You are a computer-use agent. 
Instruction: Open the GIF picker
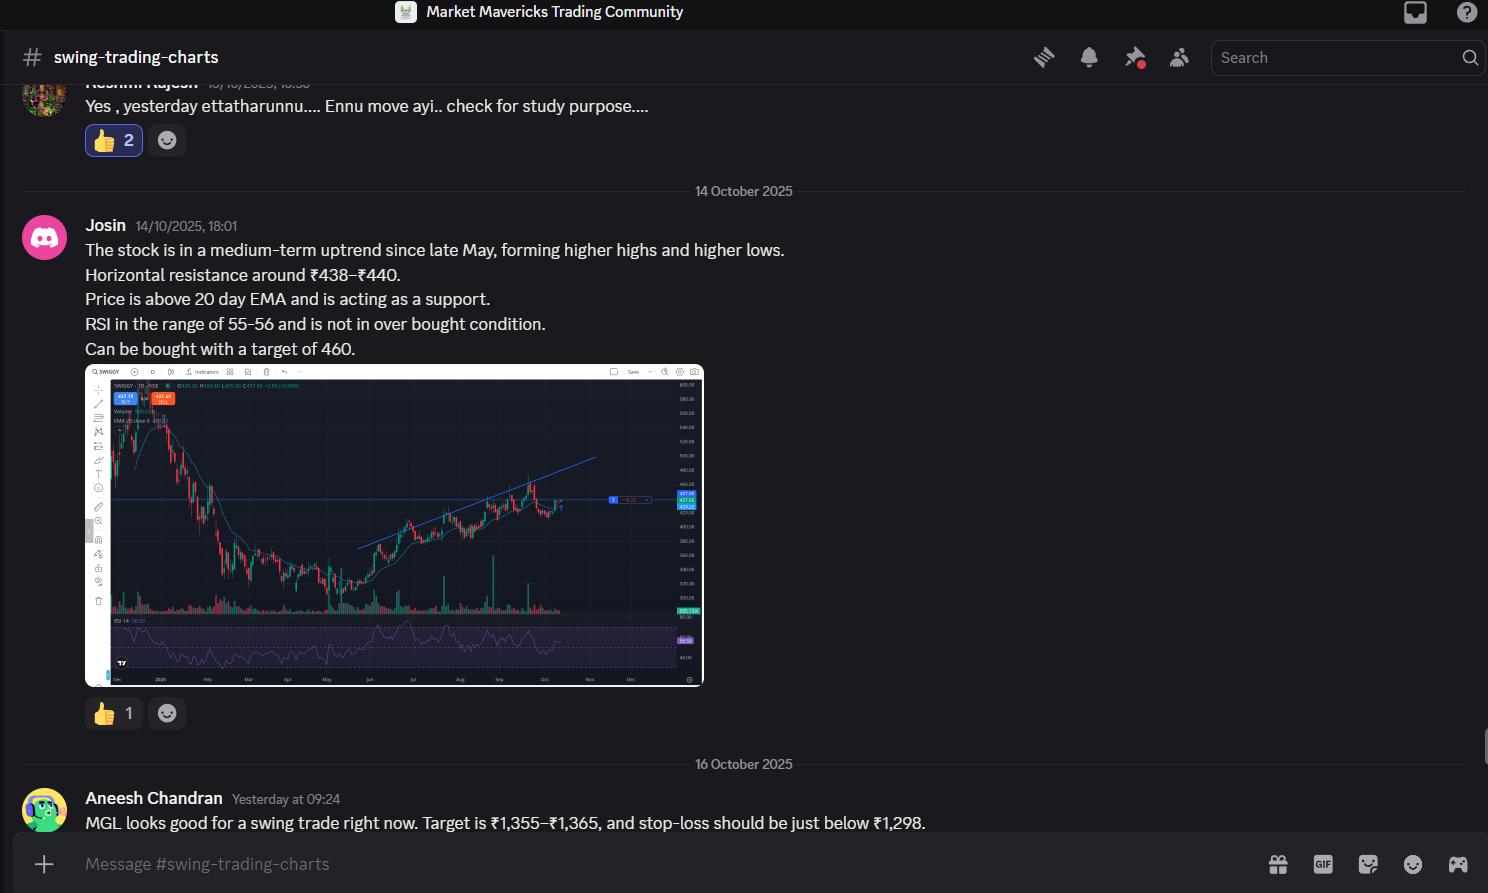pos(1323,864)
